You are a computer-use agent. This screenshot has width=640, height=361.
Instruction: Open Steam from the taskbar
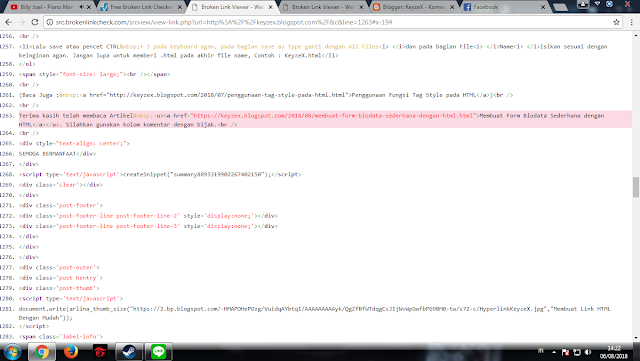click(129, 352)
